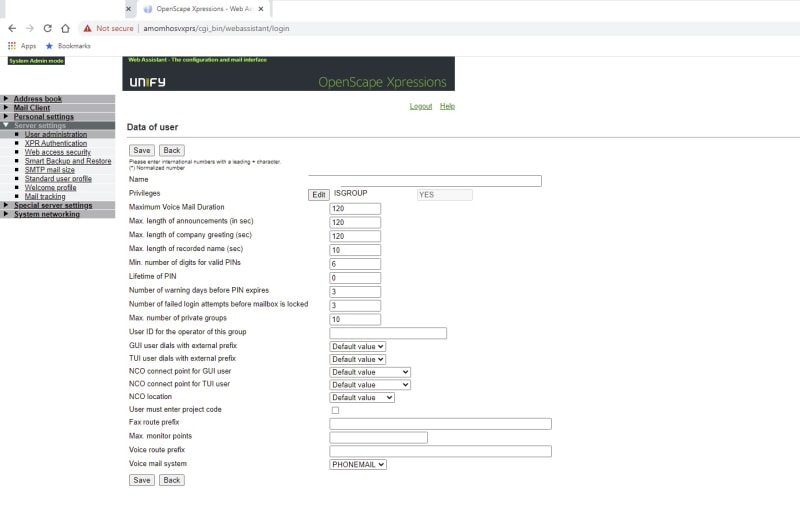Open Smart Backup and Restore link
Screen dimensions: 800x506
[x=68, y=161]
